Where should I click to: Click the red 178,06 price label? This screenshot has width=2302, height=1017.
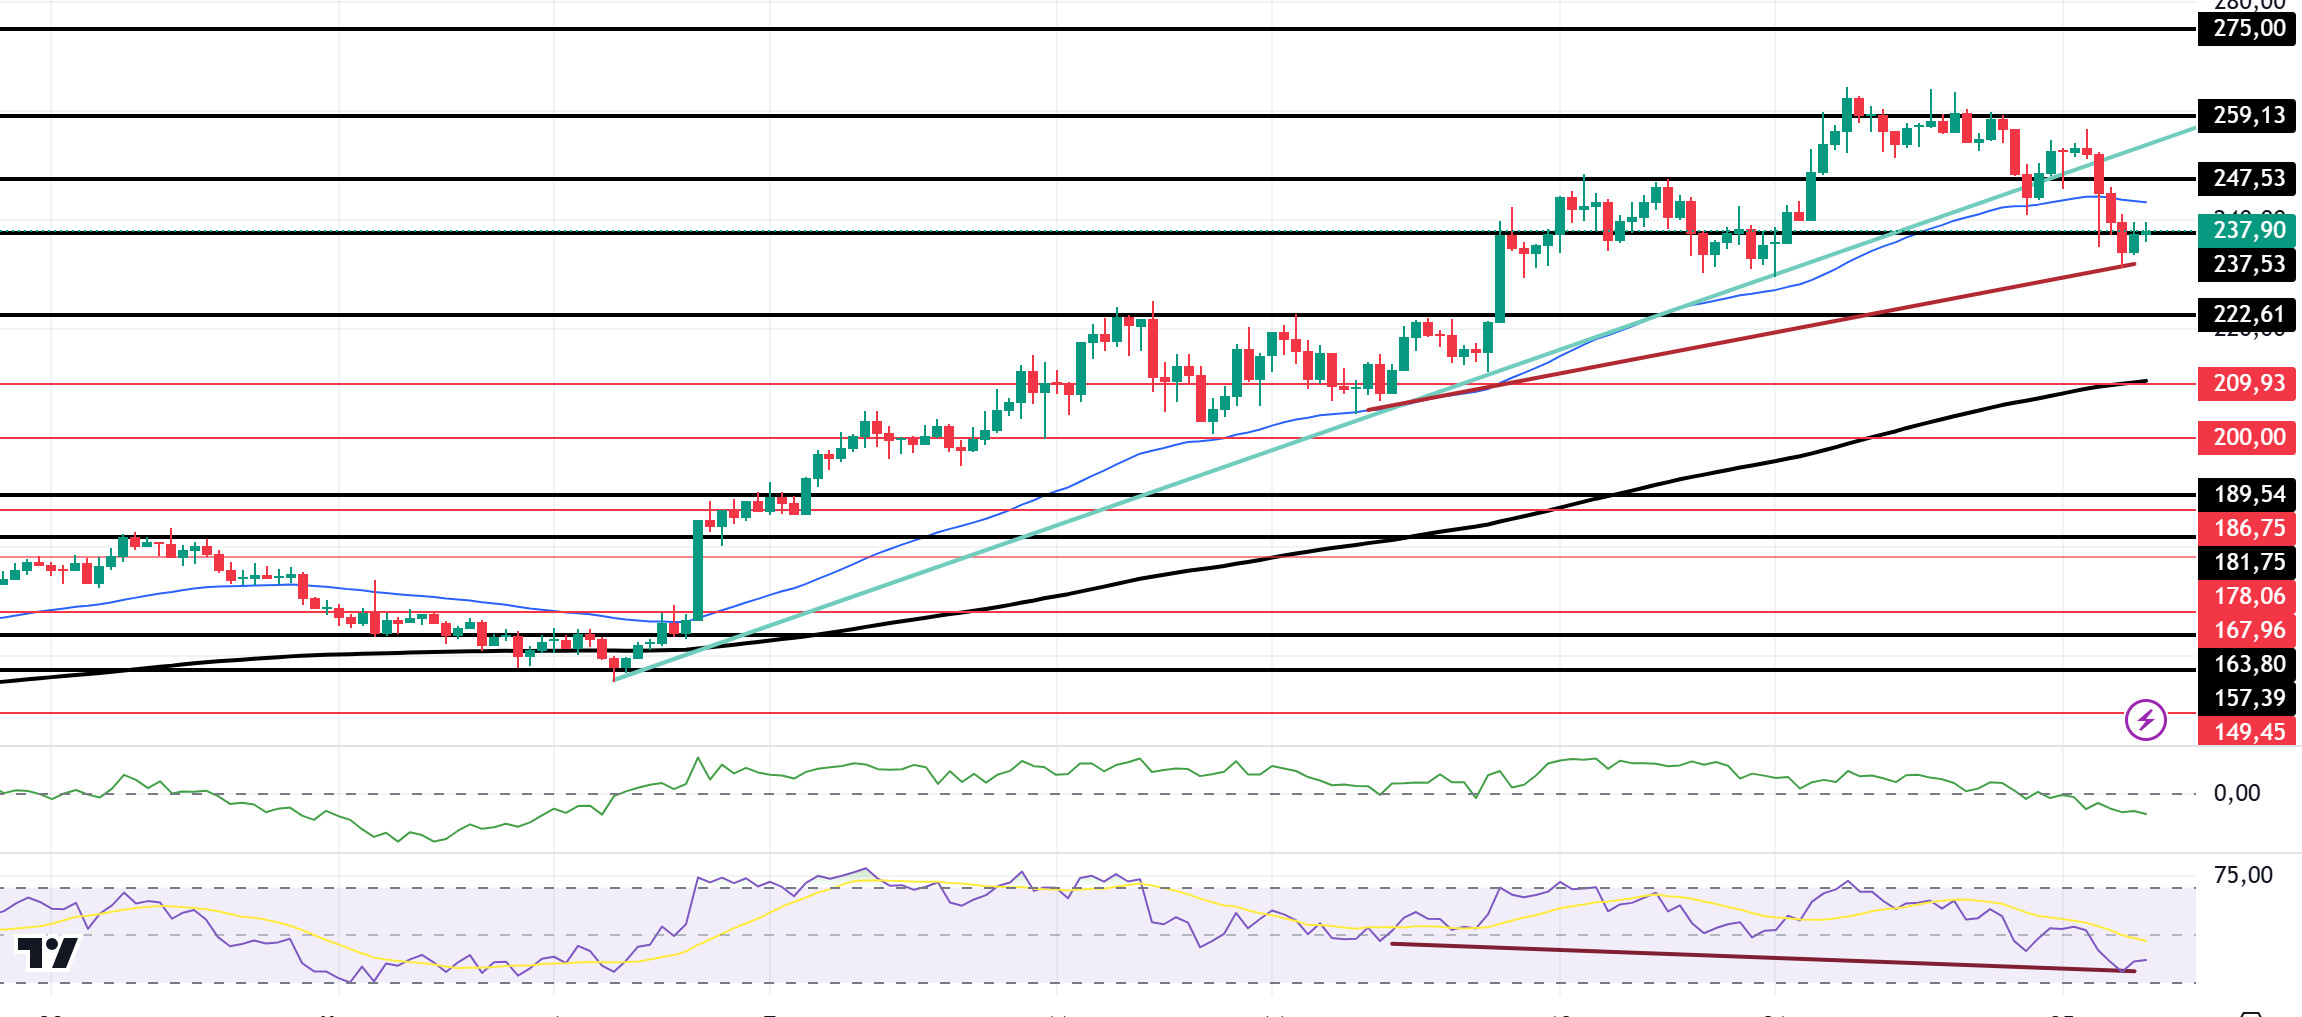[x=2246, y=596]
